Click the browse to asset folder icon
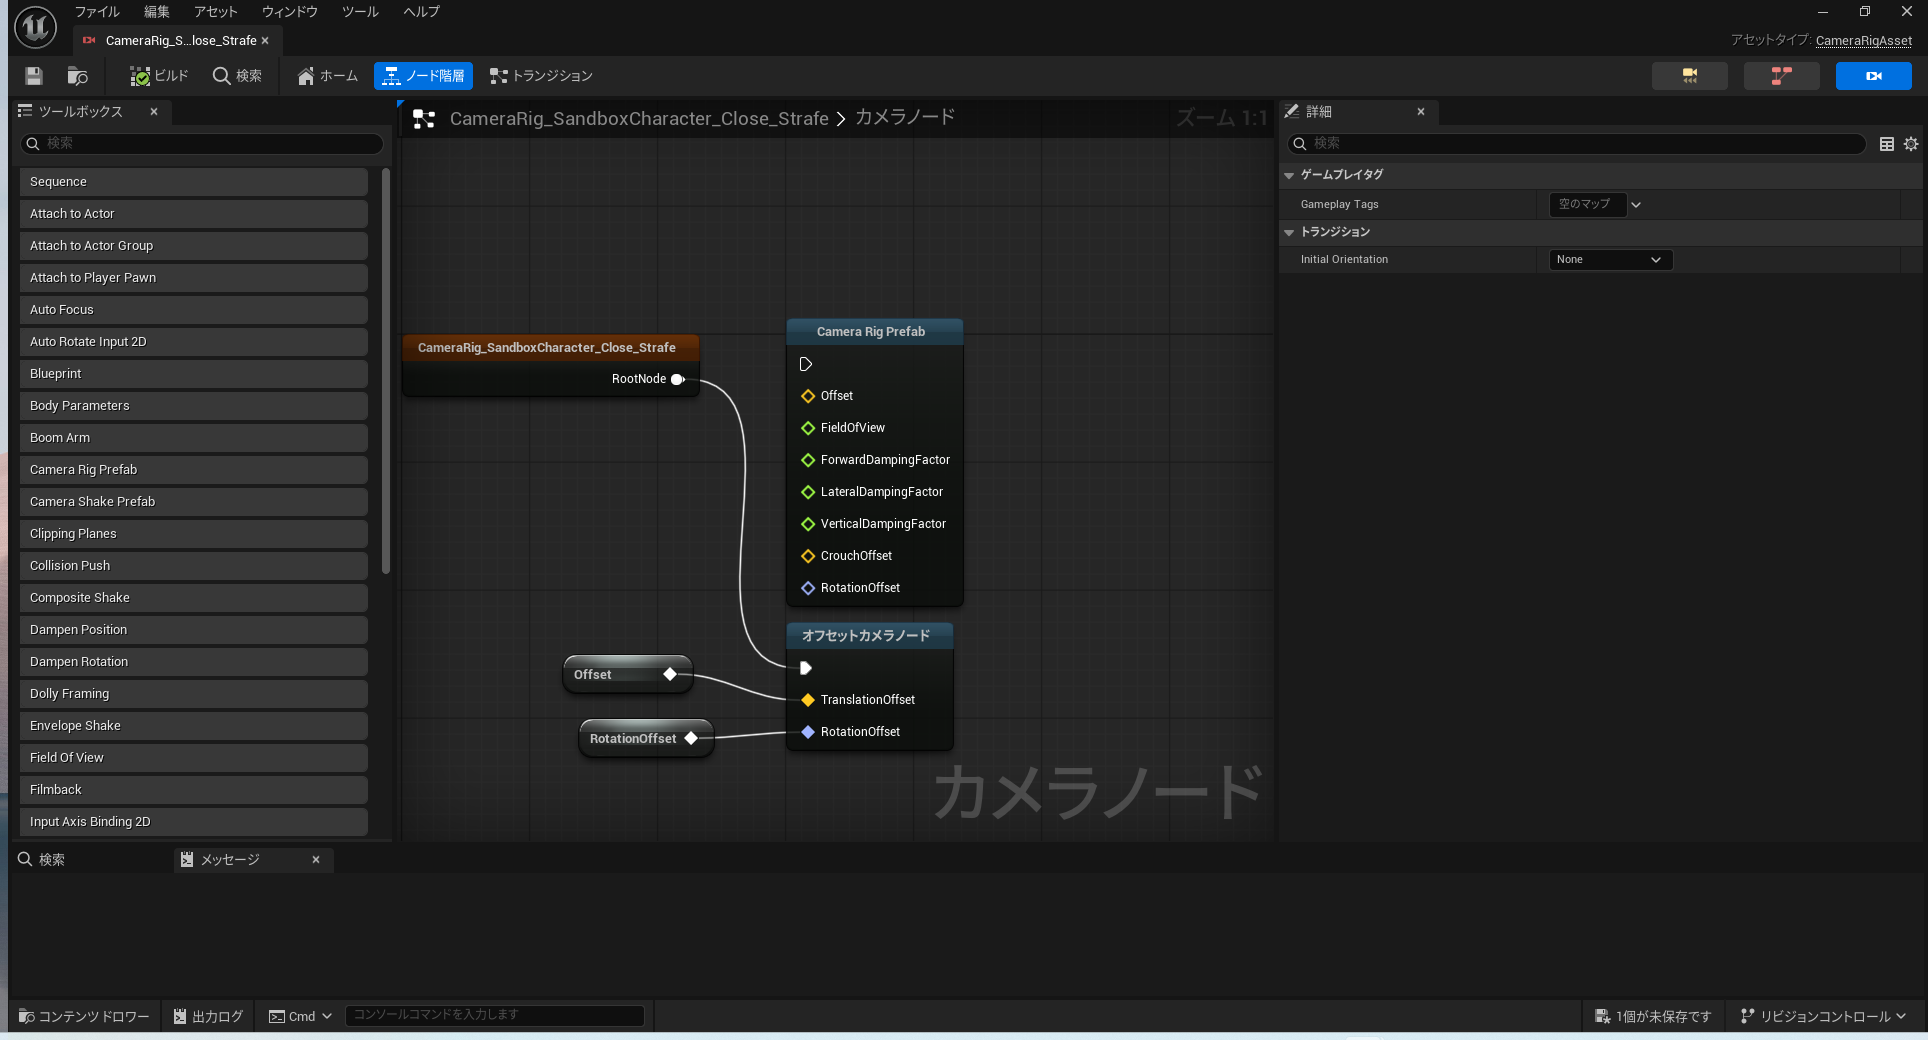The image size is (1928, 1040). (x=77, y=76)
